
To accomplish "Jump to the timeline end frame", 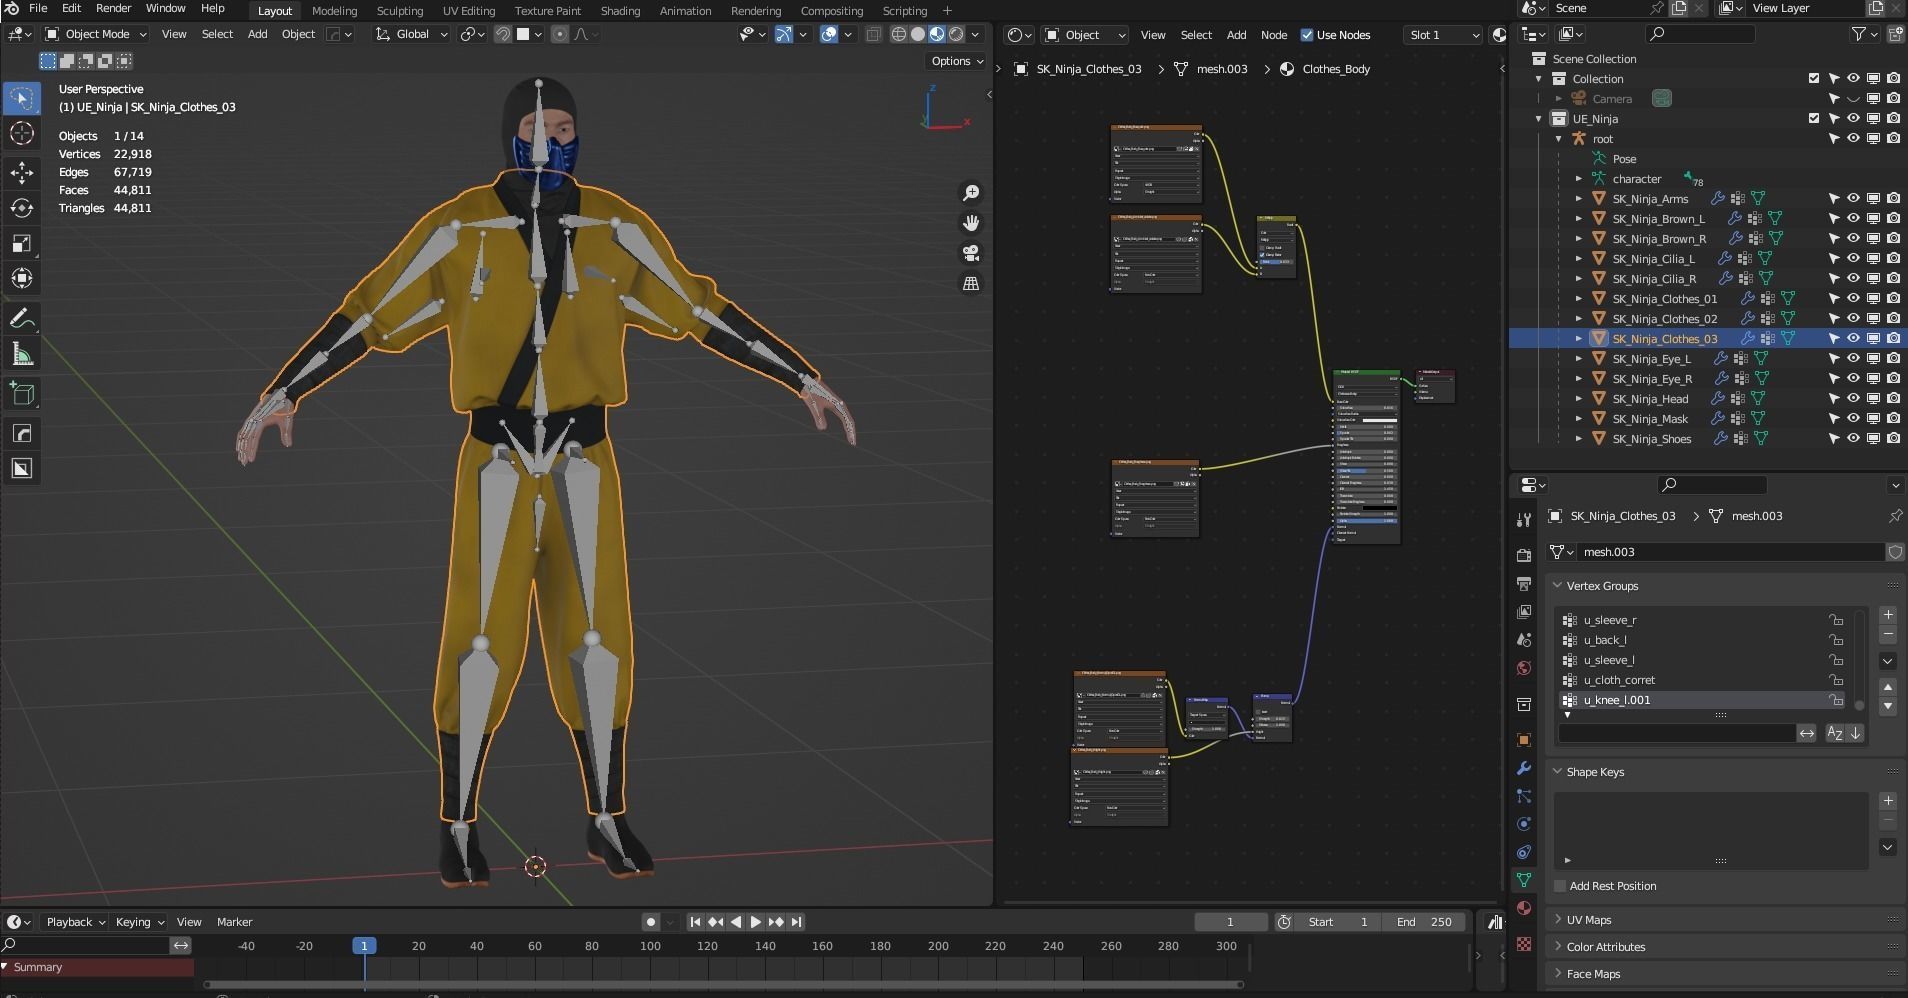I will 796,922.
